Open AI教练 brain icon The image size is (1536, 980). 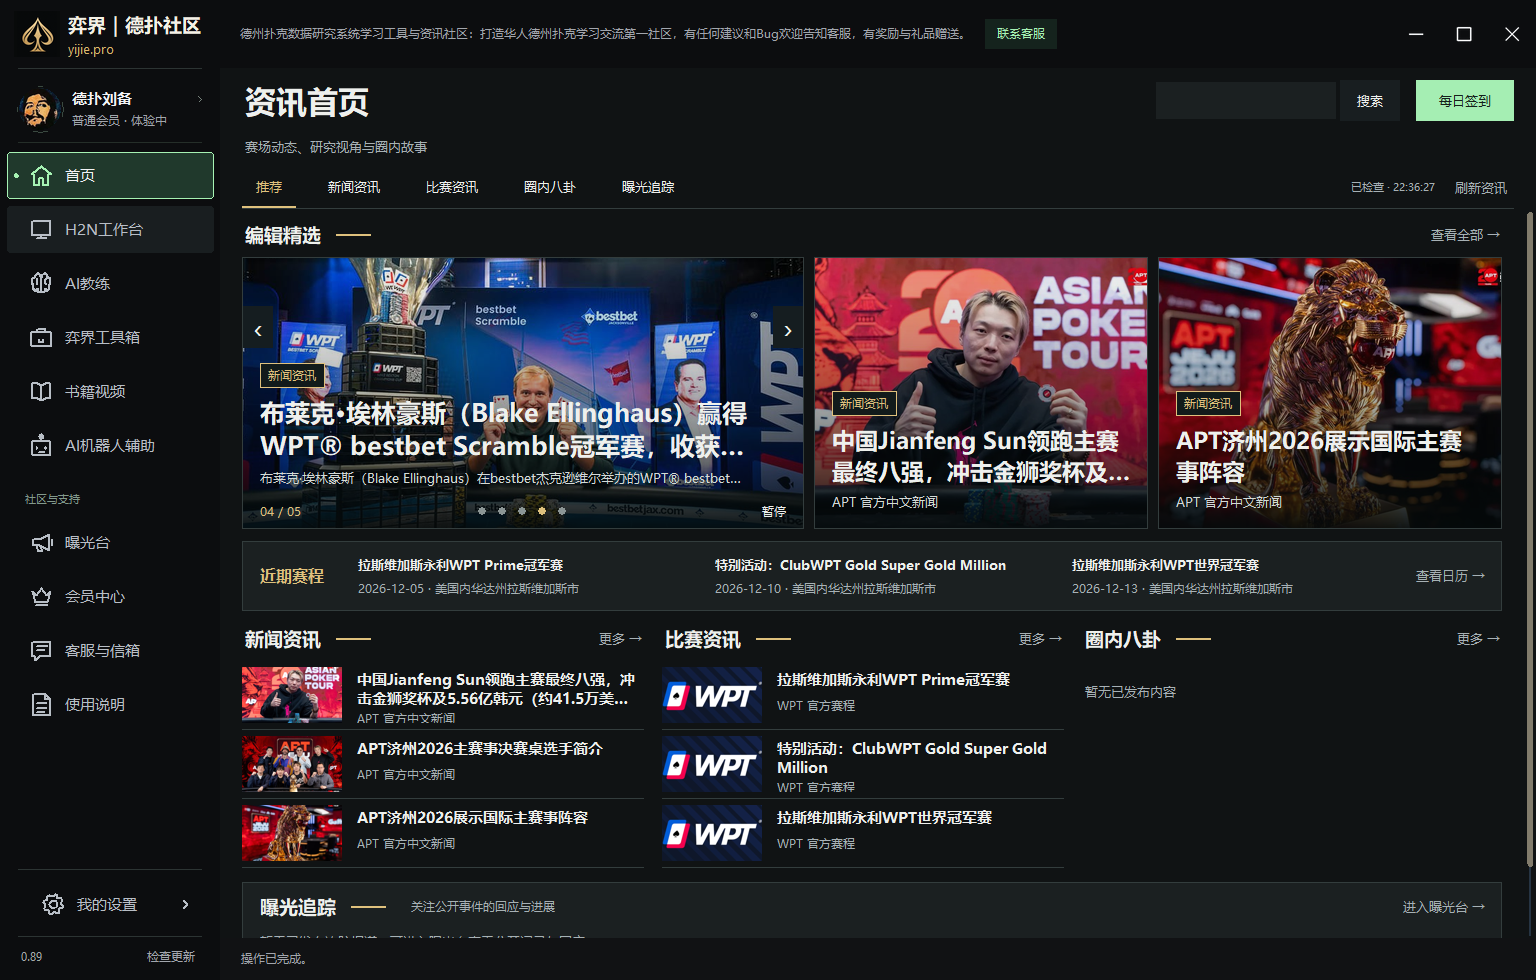(41, 284)
